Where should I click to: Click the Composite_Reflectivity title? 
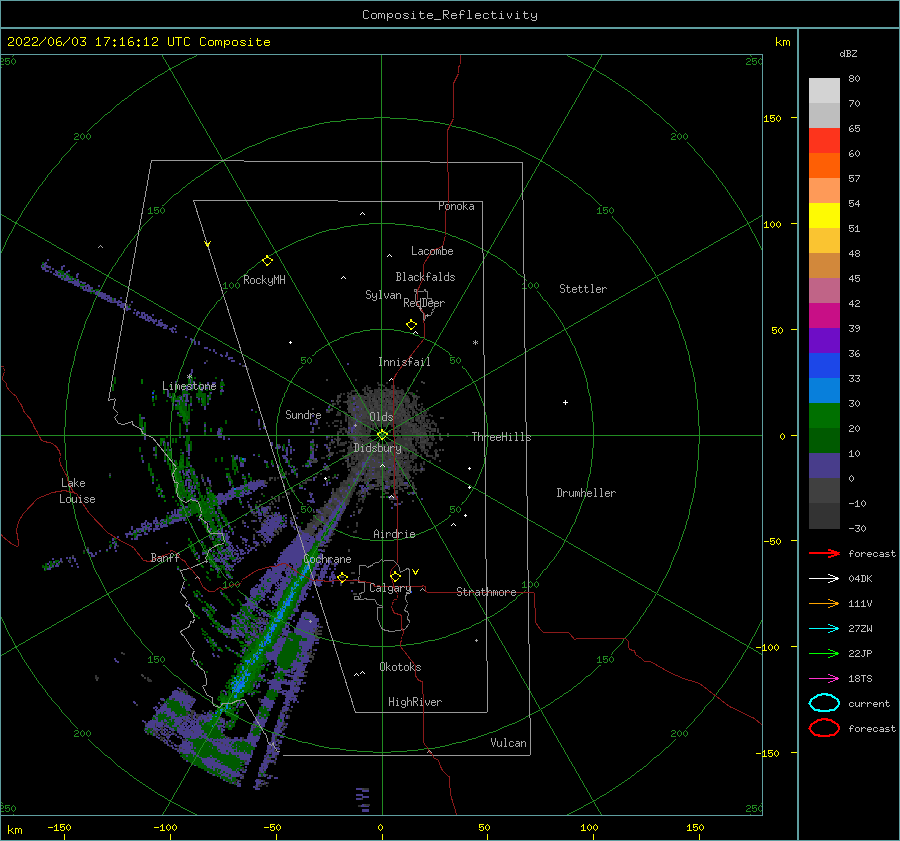pyautogui.click(x=450, y=15)
